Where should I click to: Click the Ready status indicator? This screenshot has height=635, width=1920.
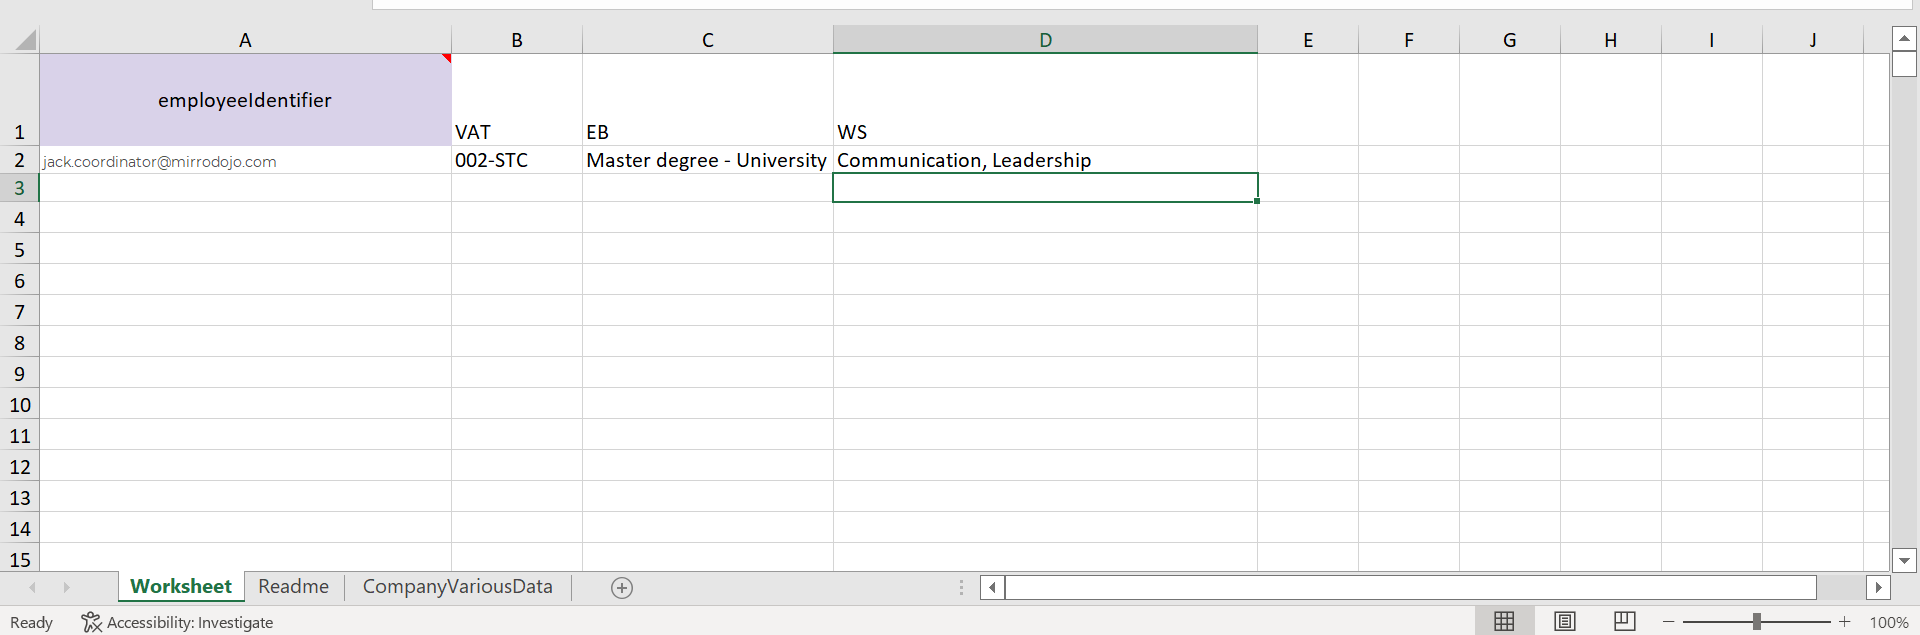(x=31, y=622)
